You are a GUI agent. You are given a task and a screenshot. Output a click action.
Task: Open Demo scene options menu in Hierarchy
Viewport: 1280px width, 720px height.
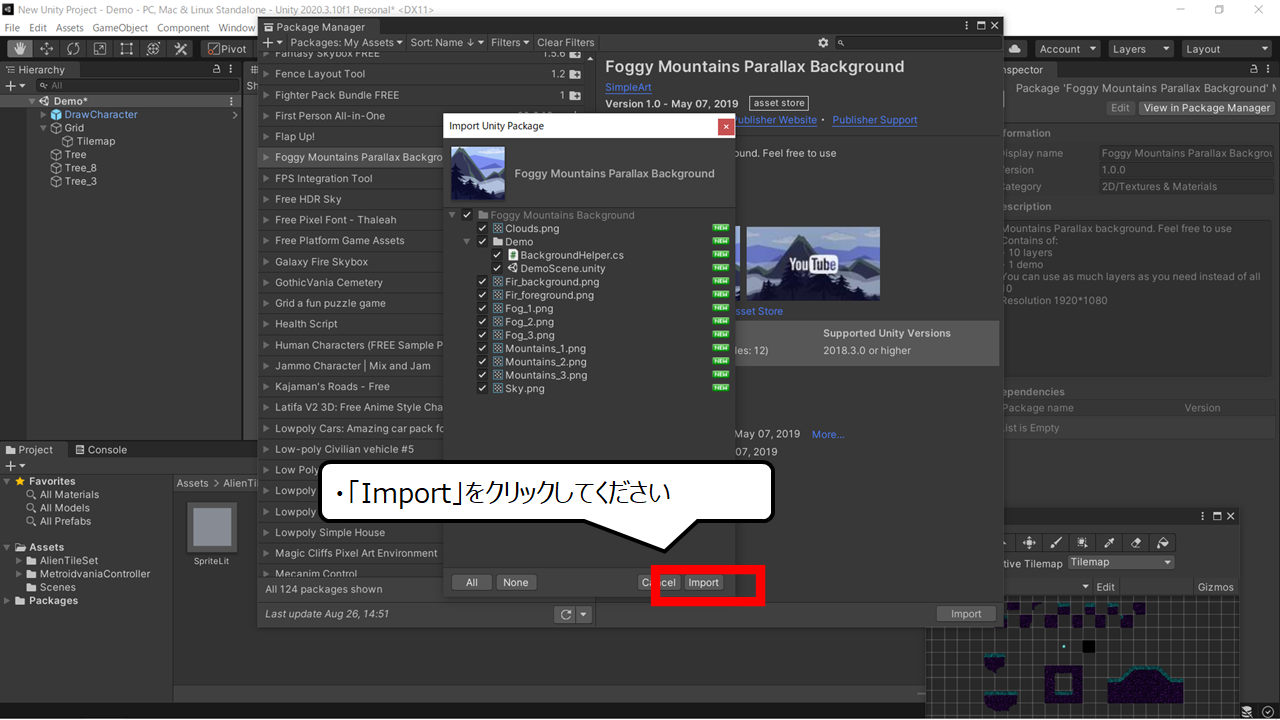click(x=232, y=101)
